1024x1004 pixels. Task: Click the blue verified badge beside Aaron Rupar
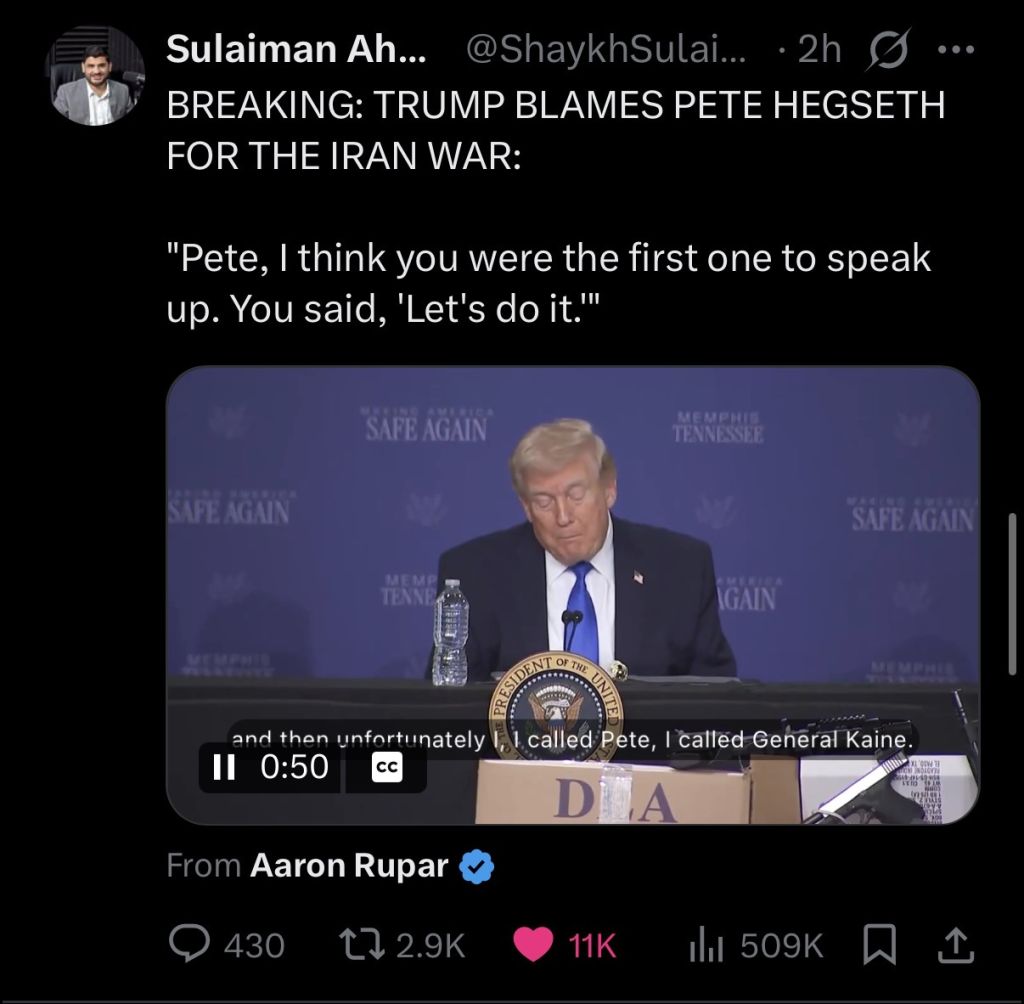(x=477, y=867)
